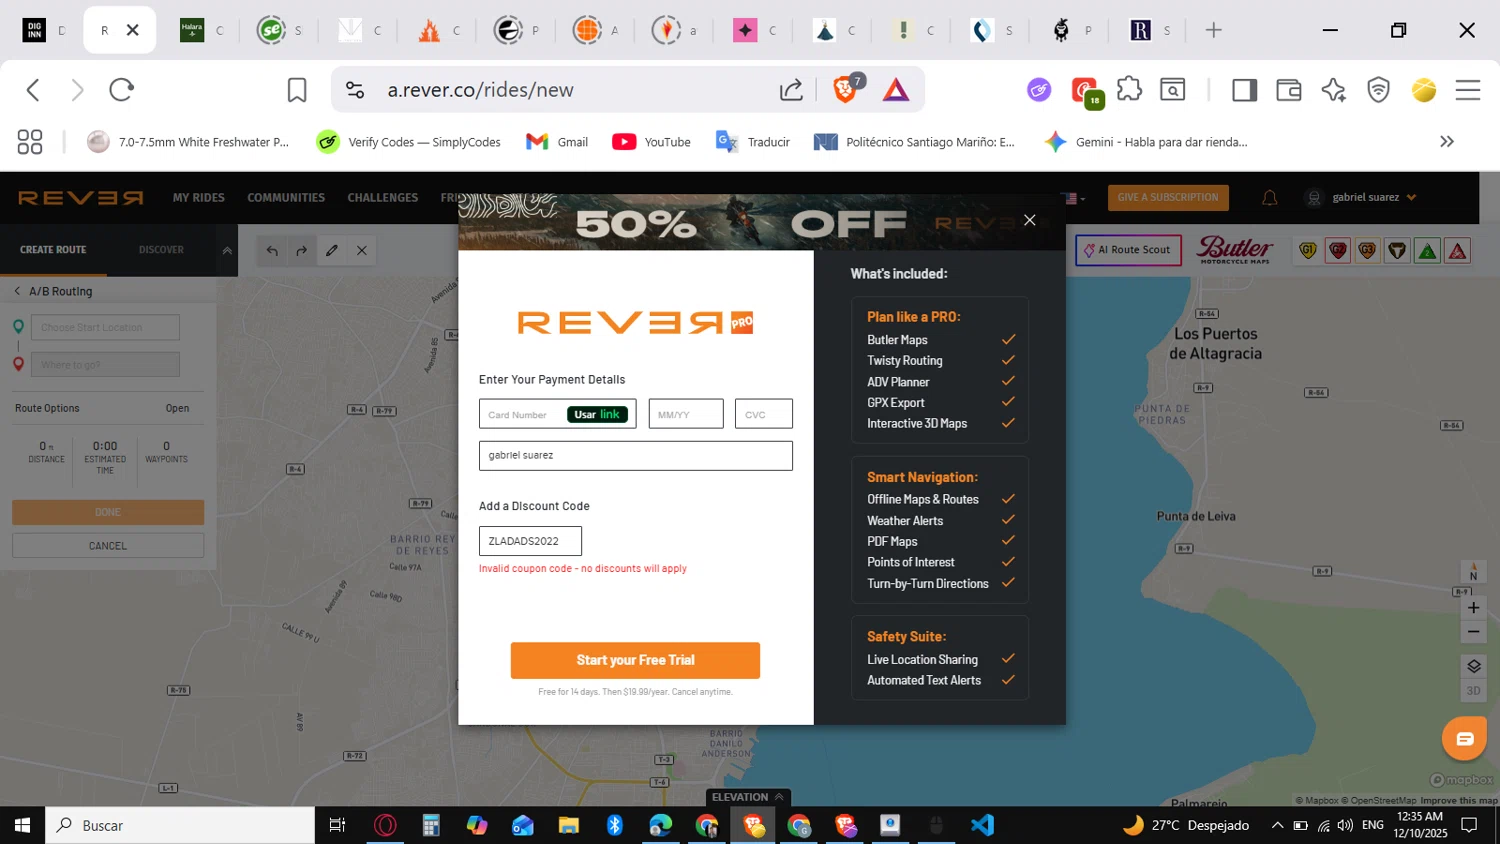Open the gabriel suarez account dropdown
The image size is (1500, 844).
[1362, 198]
